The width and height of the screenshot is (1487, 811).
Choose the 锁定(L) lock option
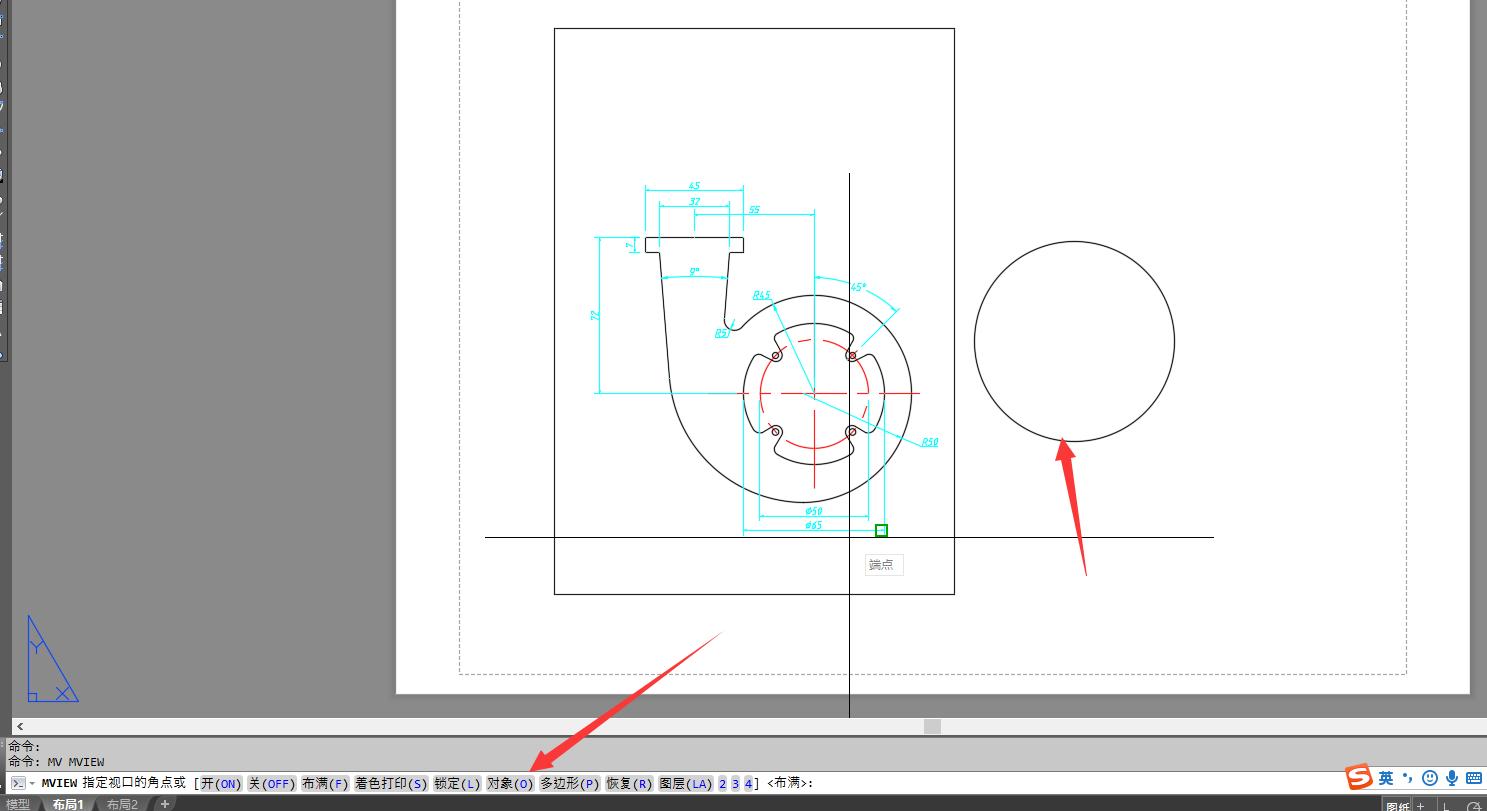pos(457,783)
